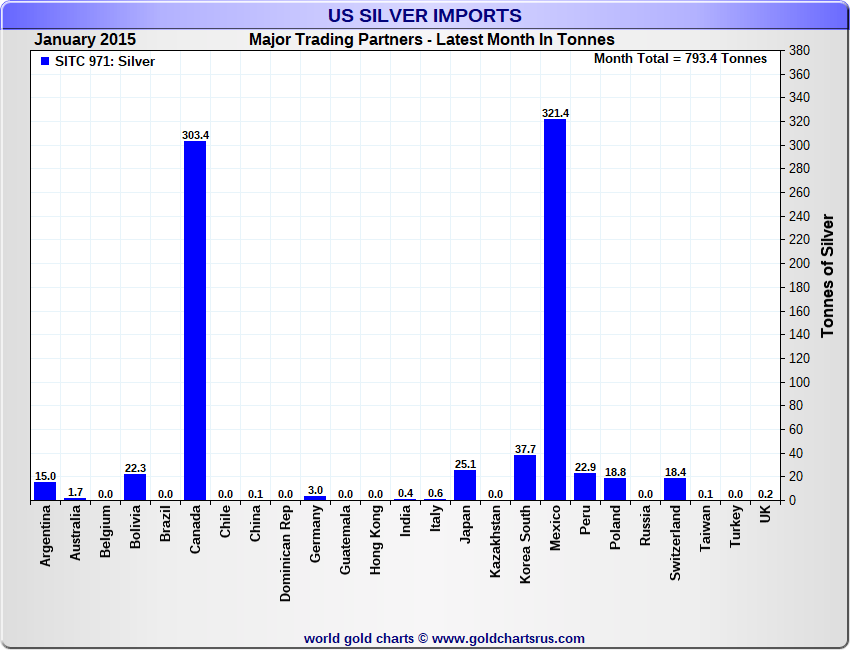Select the Kazakhstan axis label
Screen dimensions: 850x650
495,542
